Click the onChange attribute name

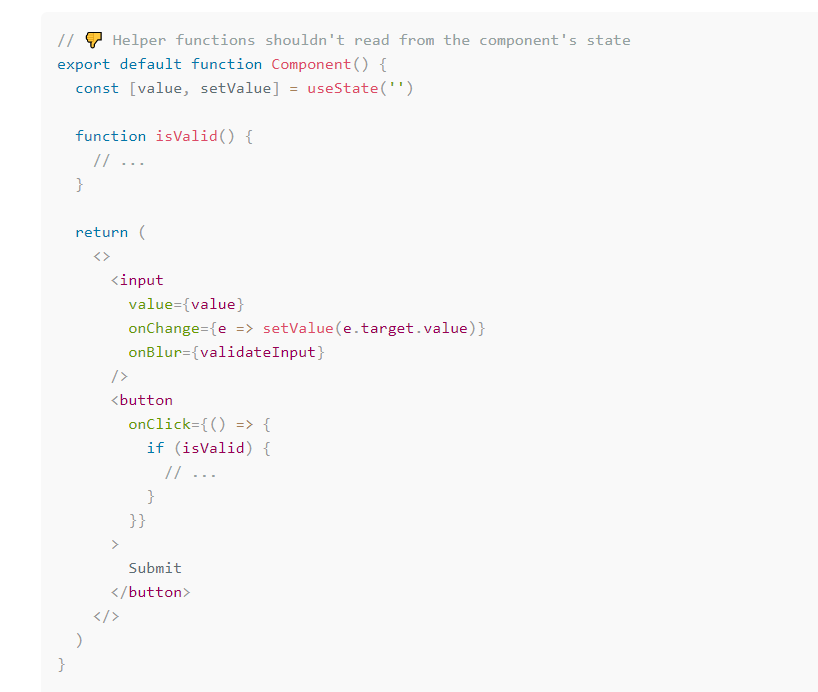coord(164,328)
